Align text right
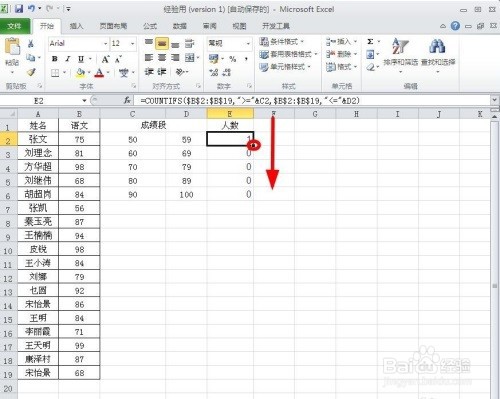The image size is (500, 399). (x=175, y=58)
